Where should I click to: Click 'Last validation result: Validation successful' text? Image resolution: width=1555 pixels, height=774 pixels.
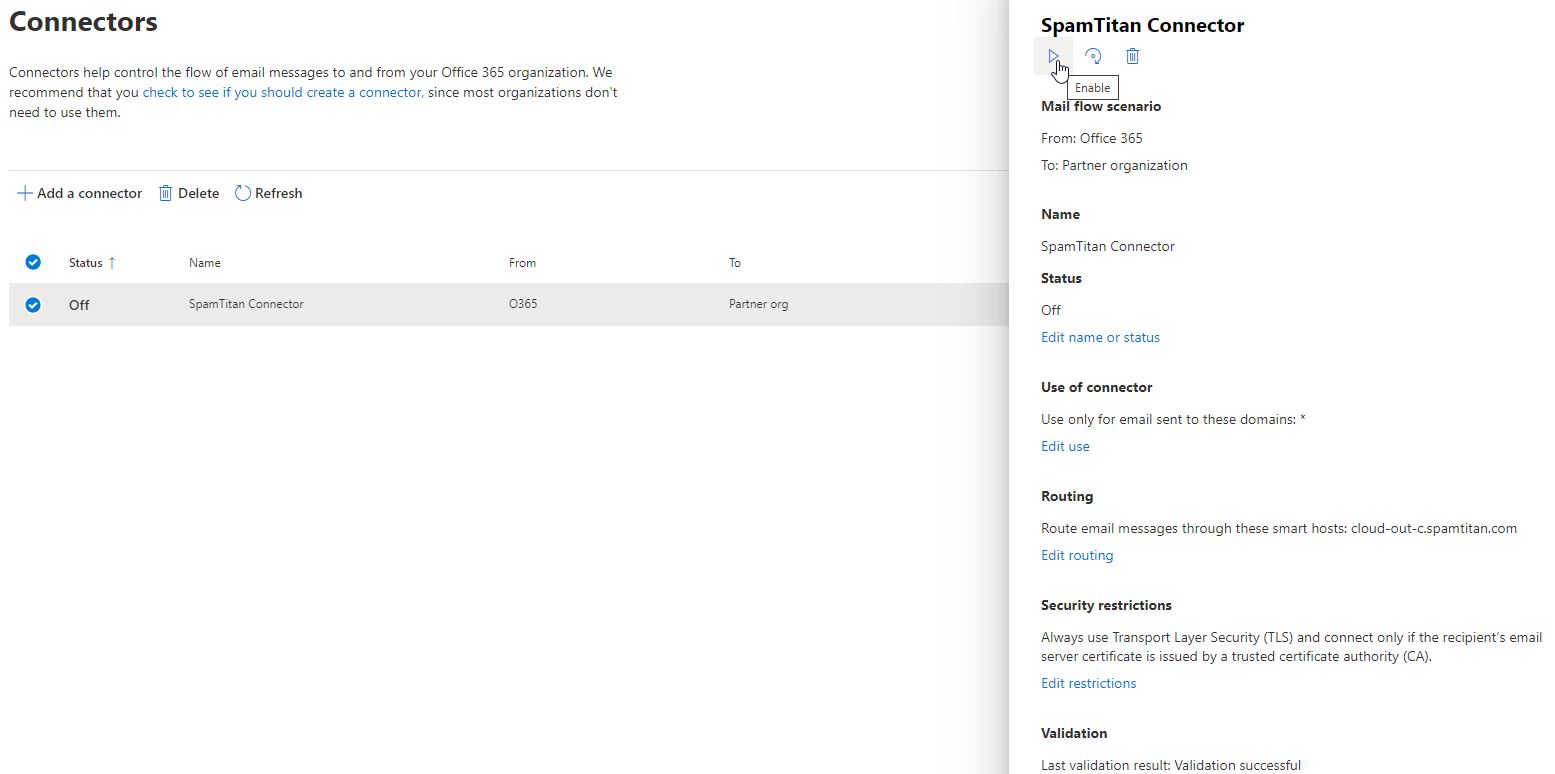pos(1171,765)
